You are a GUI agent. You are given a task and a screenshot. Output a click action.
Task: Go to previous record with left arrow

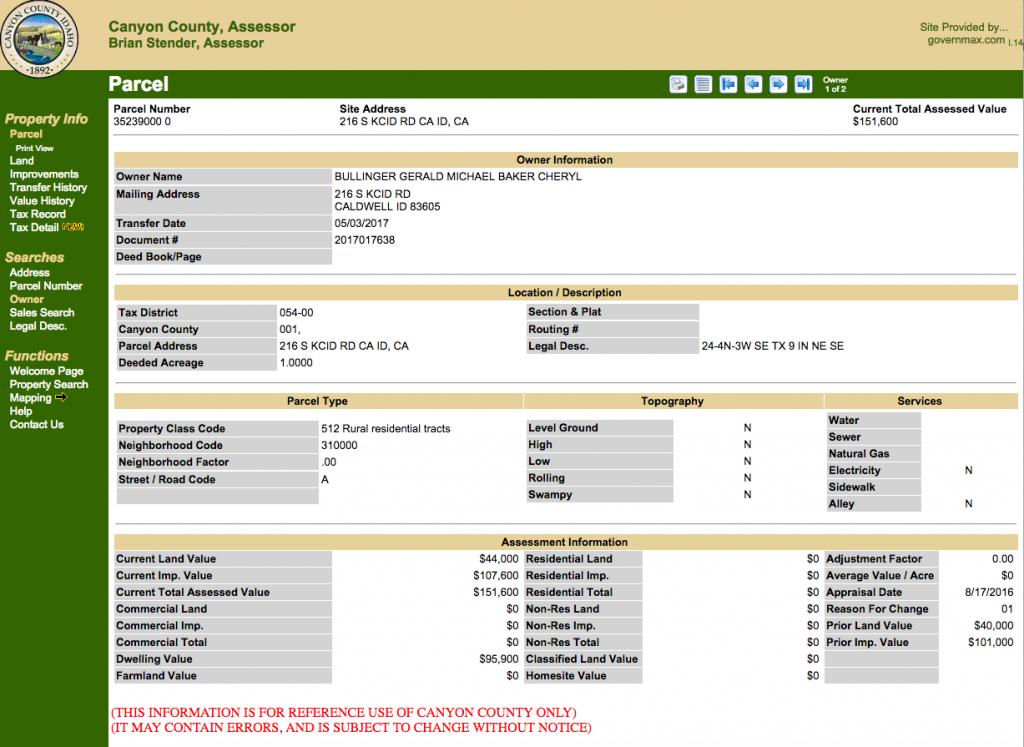[753, 84]
